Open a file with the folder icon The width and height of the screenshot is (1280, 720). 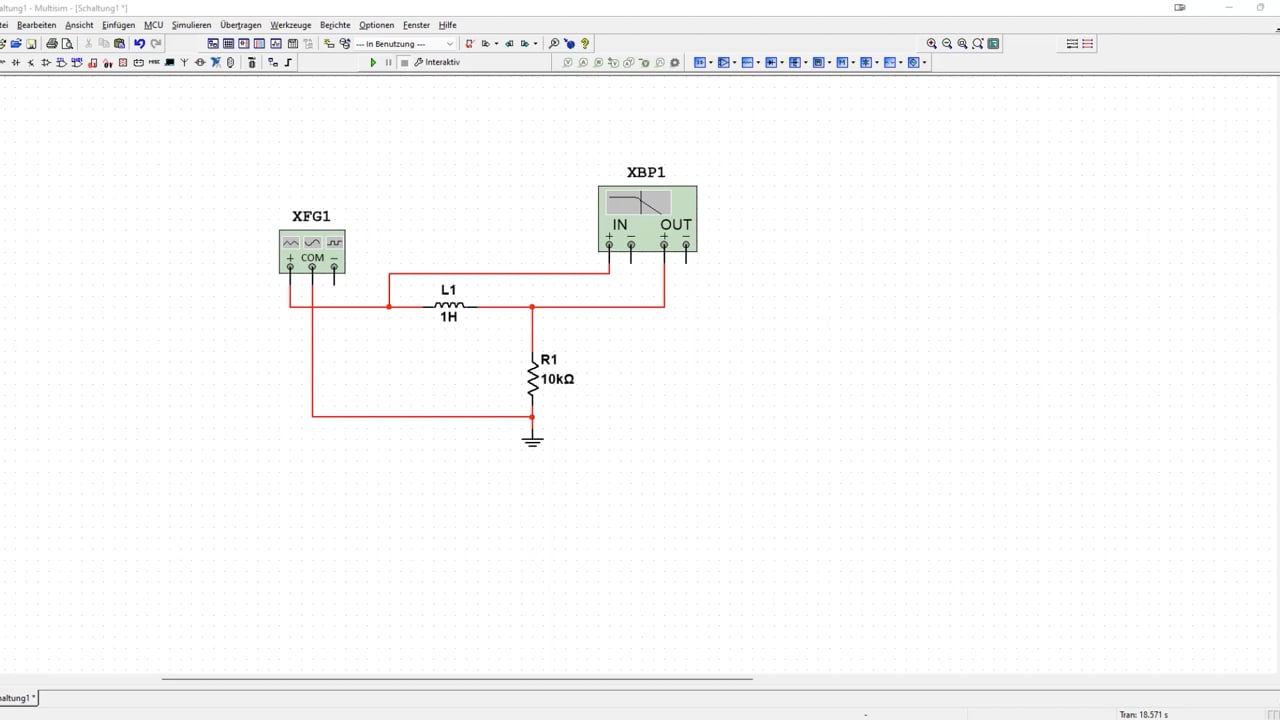(16, 44)
